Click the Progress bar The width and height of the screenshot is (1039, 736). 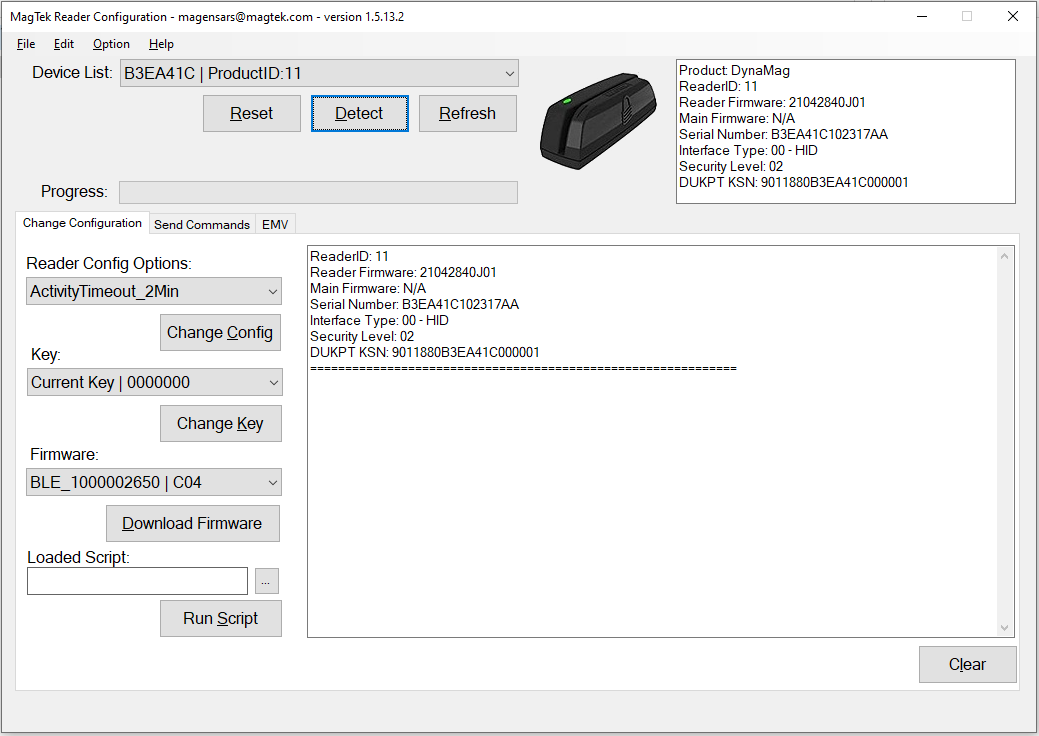tap(318, 192)
